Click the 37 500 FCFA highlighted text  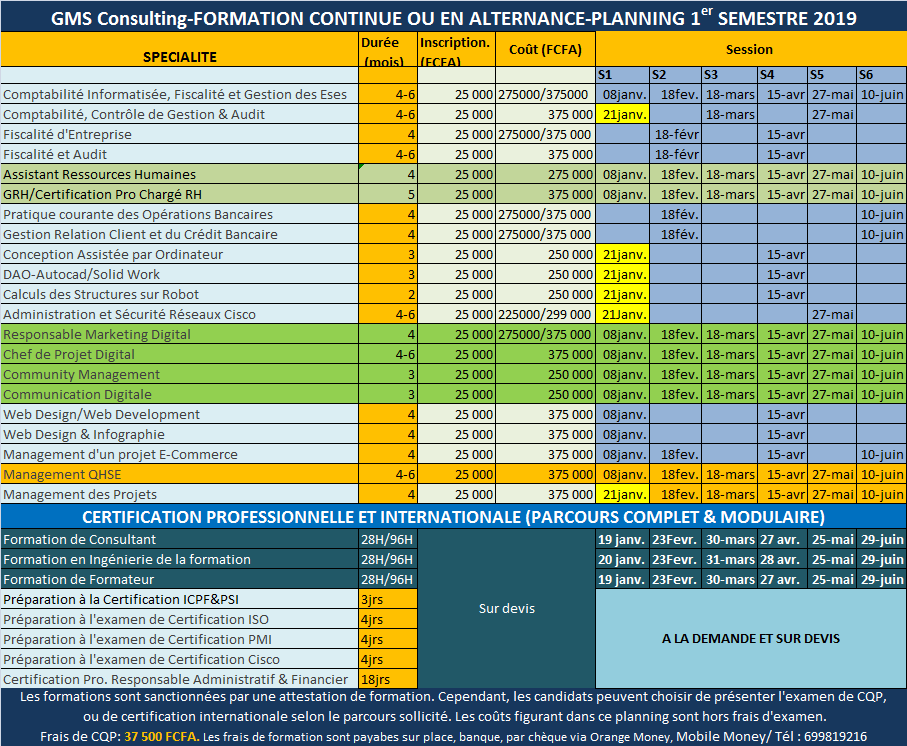pyautogui.click(x=161, y=737)
